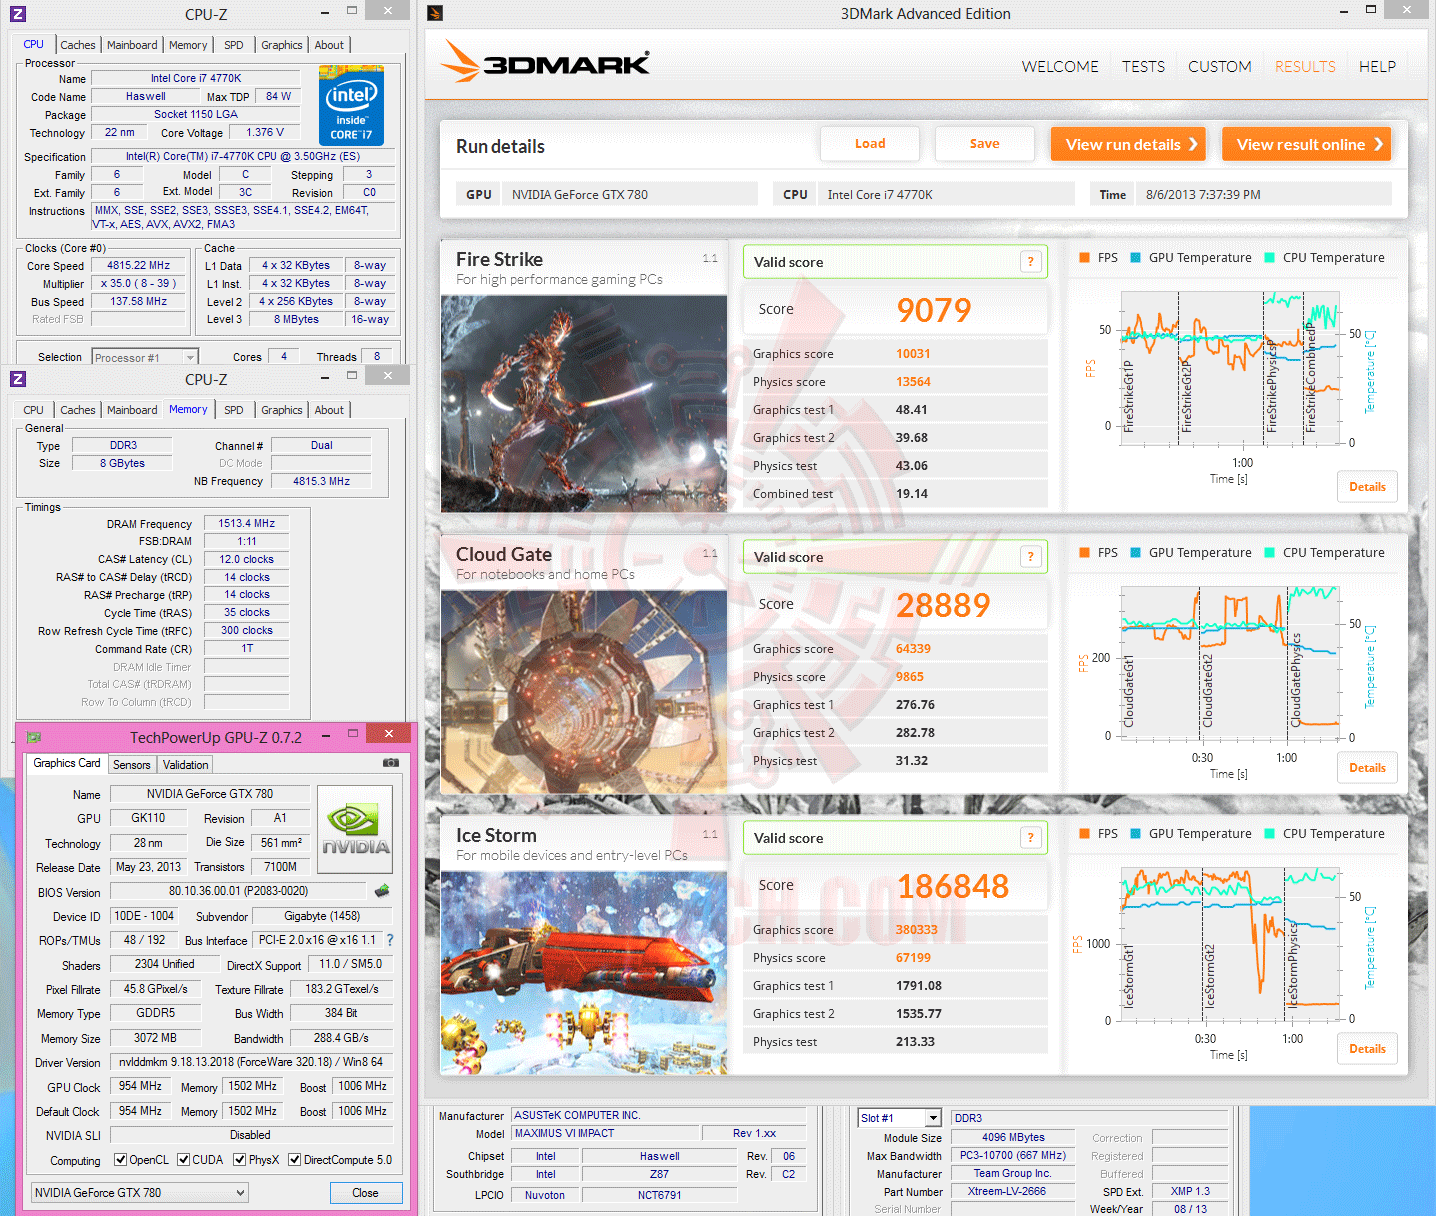Click the Ice Storm preview thumbnail
This screenshot has width=1436, height=1216.
click(584, 973)
